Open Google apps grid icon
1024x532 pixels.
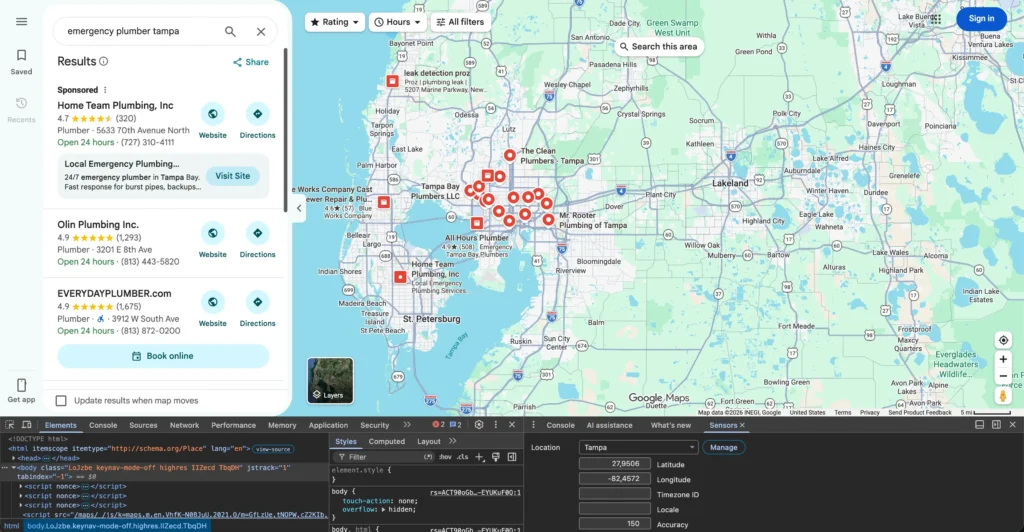click(936, 19)
